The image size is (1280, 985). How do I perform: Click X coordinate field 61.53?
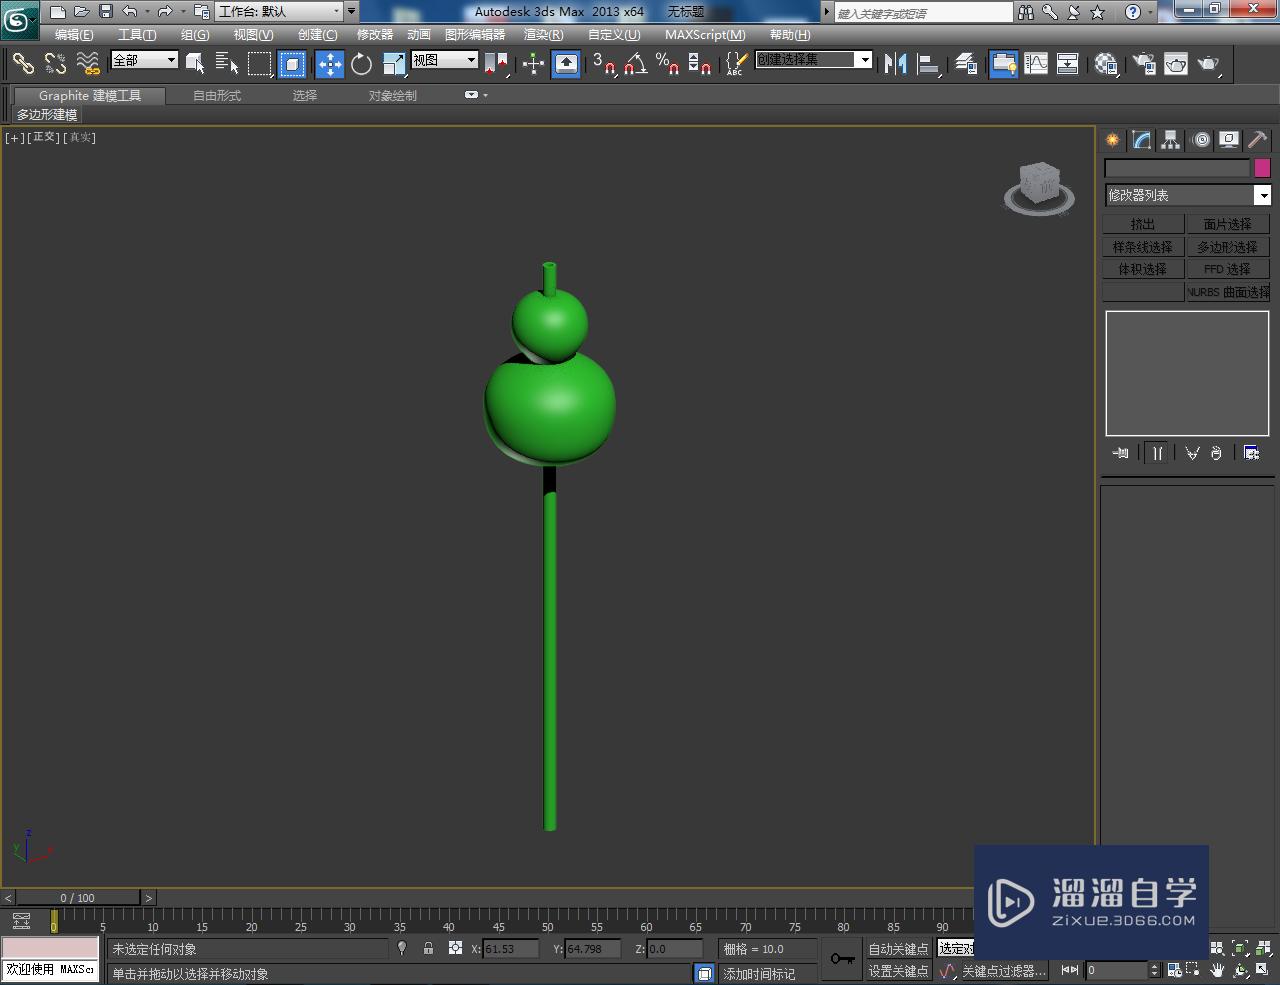tap(511, 948)
